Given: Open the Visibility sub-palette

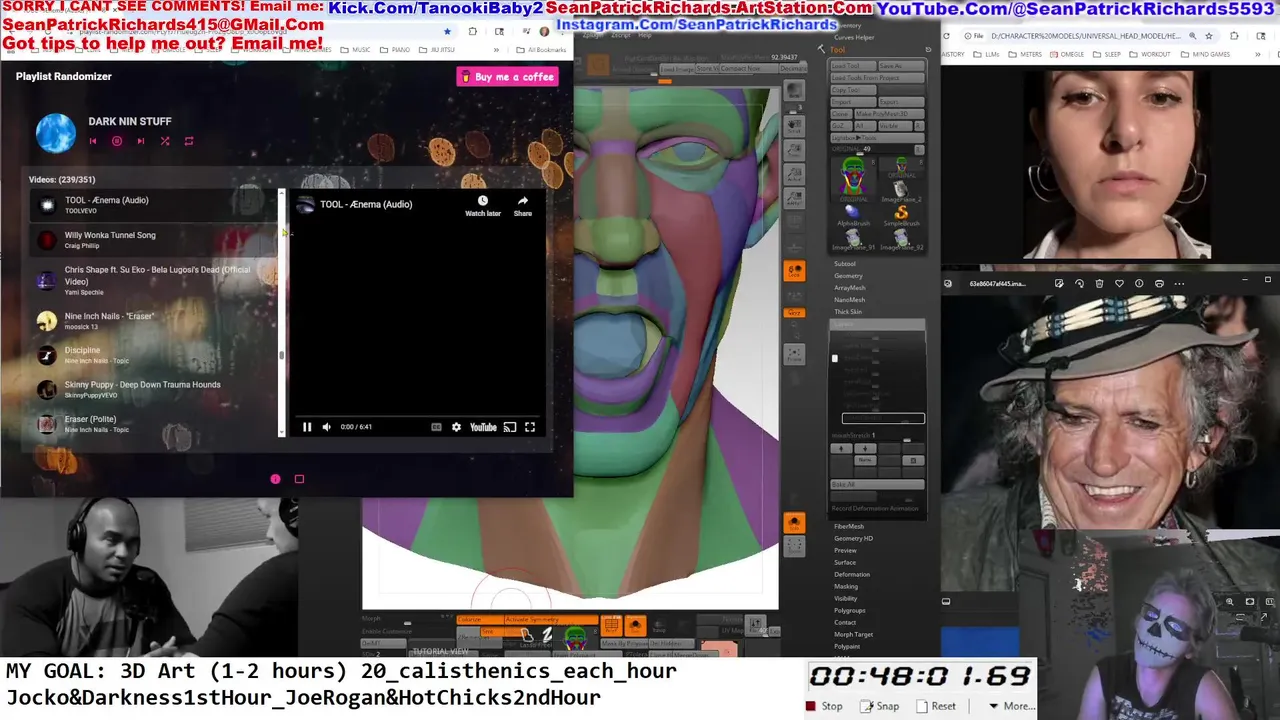Looking at the screenshot, I should point(846,598).
